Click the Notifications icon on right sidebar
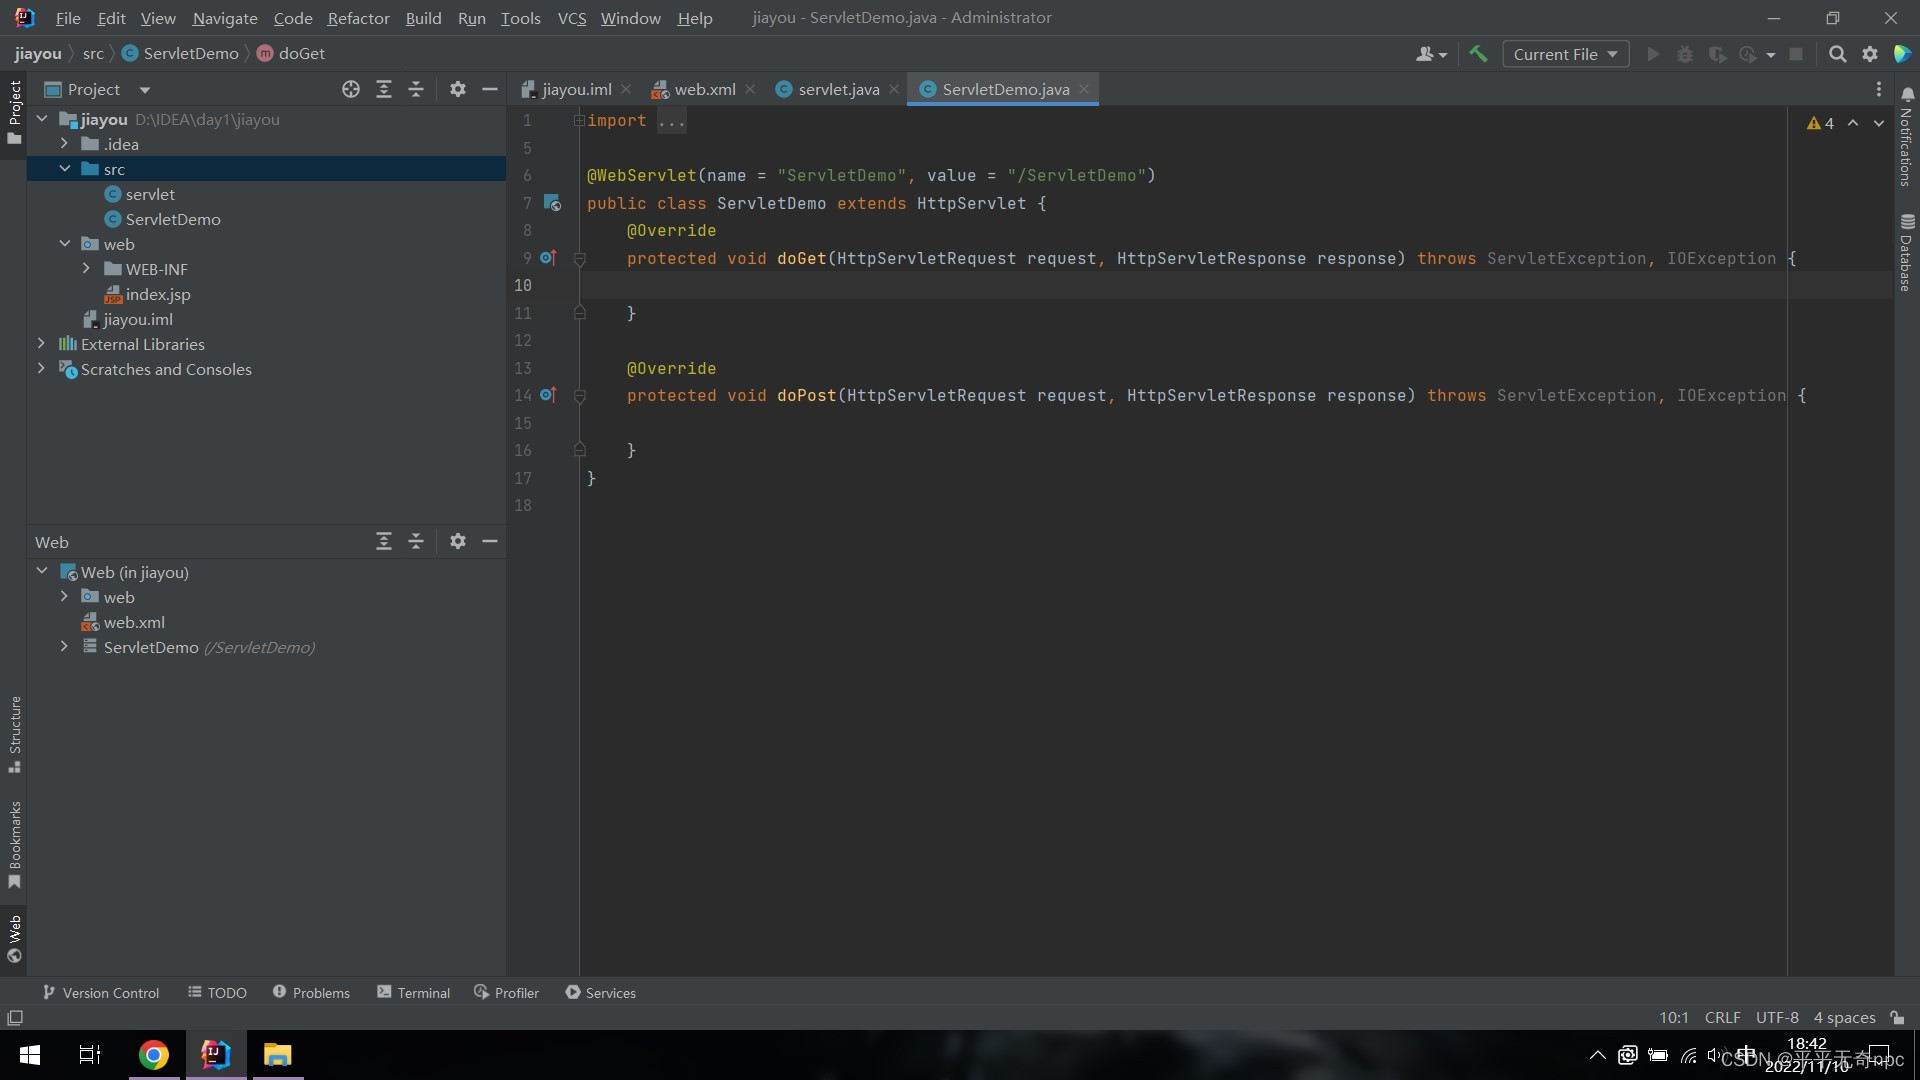Viewport: 1920px width, 1080px height. (x=1905, y=152)
